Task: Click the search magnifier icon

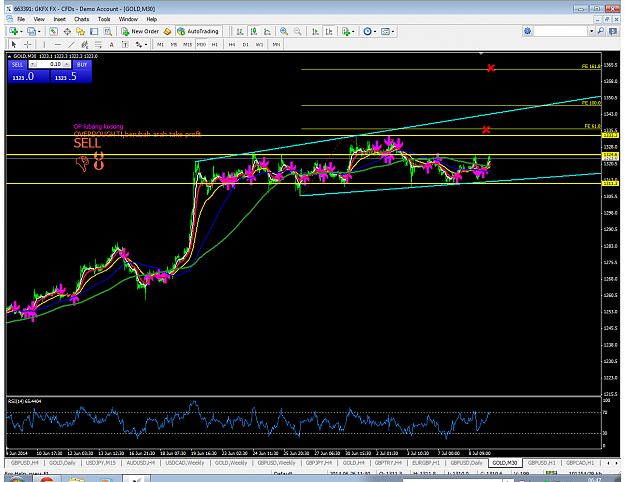Action: [601, 31]
